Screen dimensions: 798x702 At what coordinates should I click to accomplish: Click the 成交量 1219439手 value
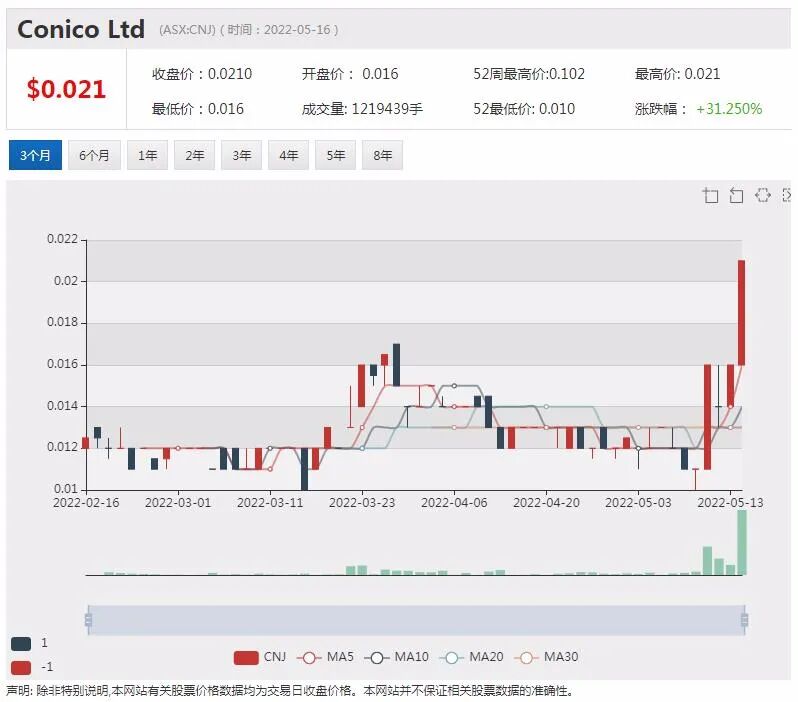(362, 109)
